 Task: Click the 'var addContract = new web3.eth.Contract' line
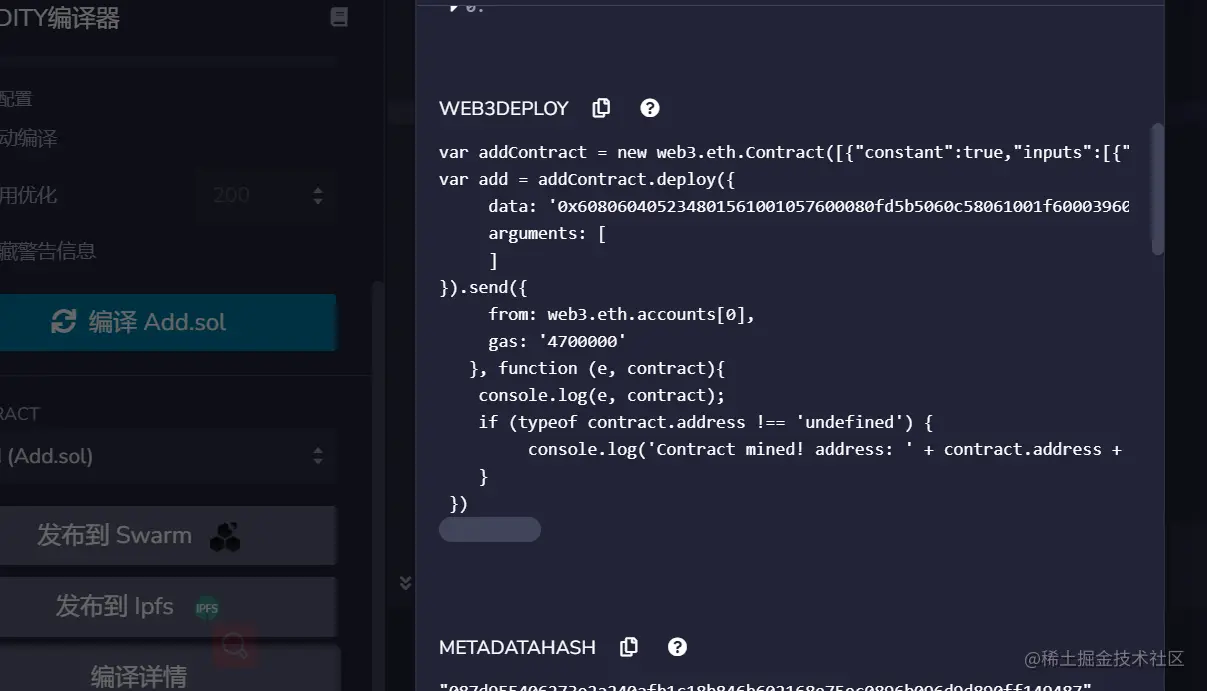784,152
